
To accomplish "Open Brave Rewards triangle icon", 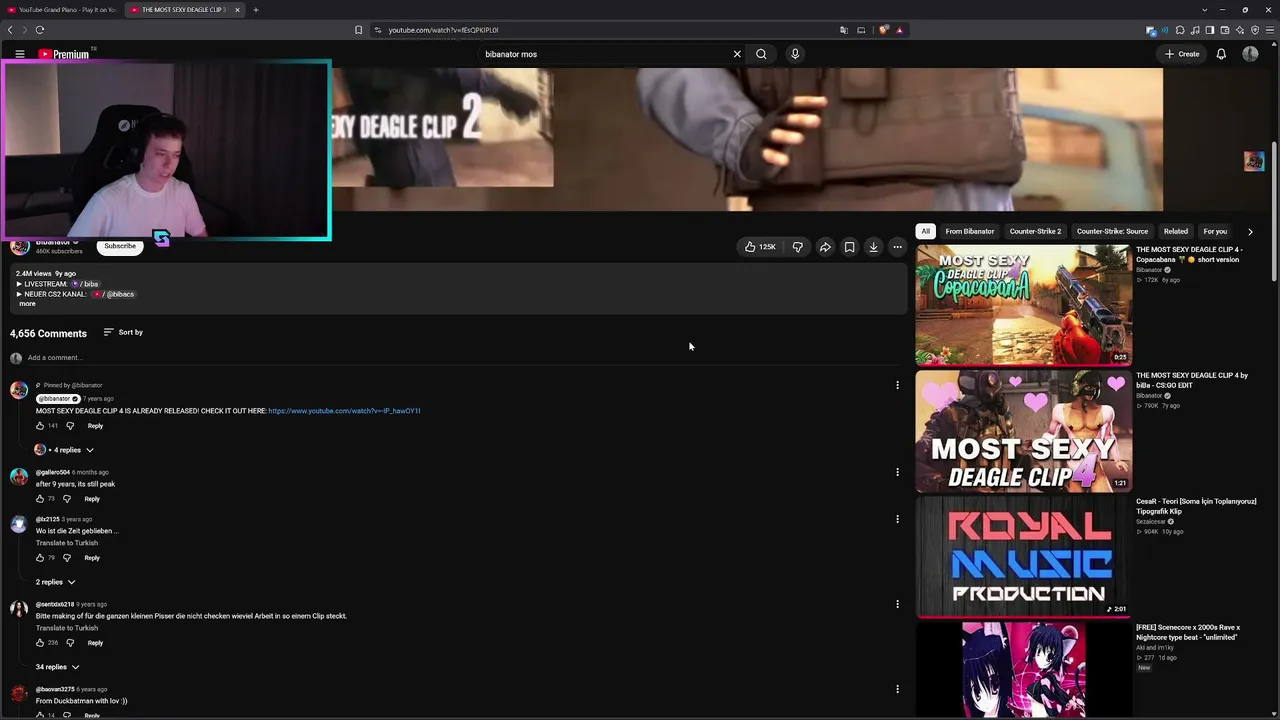I will pos(899,30).
